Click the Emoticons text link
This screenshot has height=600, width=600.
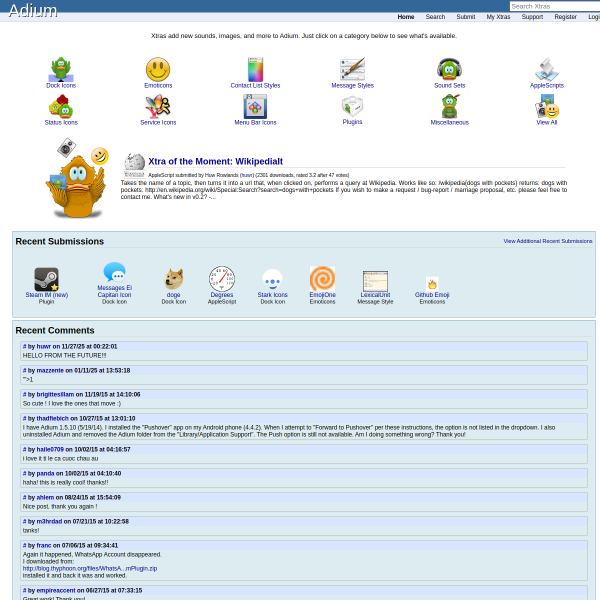[x=158, y=85]
